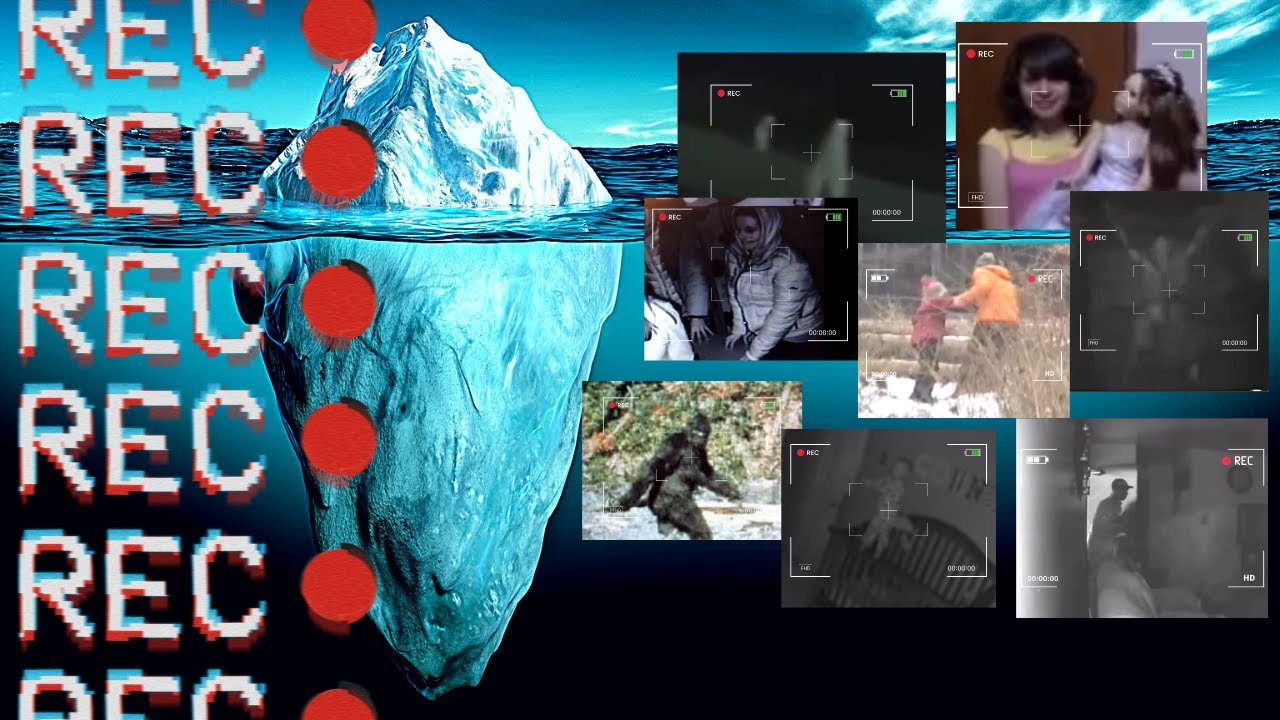Click the man in cap doorway thumbnail

[1142, 518]
